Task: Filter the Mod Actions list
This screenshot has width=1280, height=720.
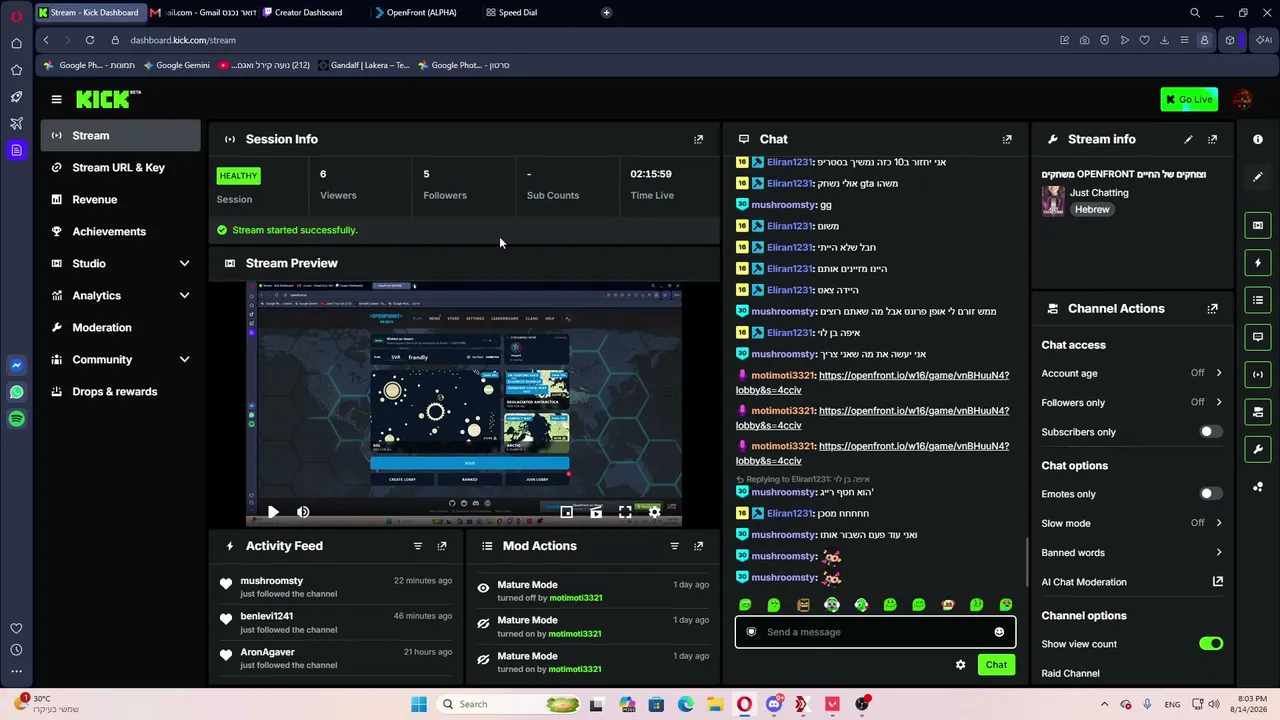Action: (x=674, y=546)
